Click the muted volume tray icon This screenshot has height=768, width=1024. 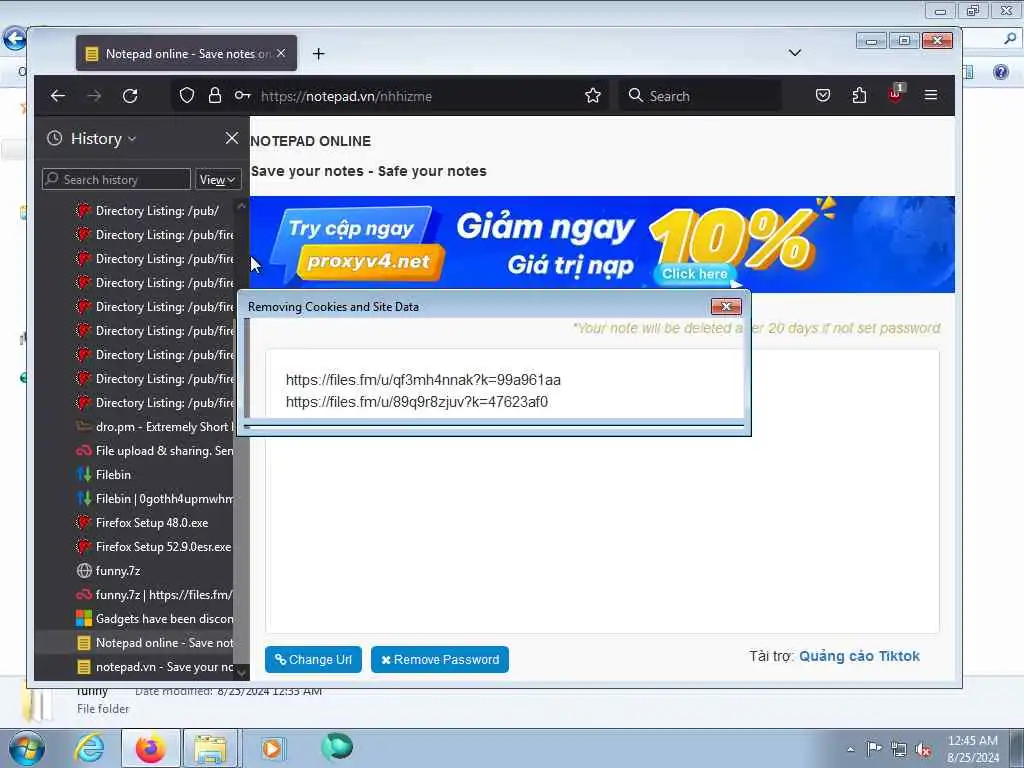pos(923,750)
